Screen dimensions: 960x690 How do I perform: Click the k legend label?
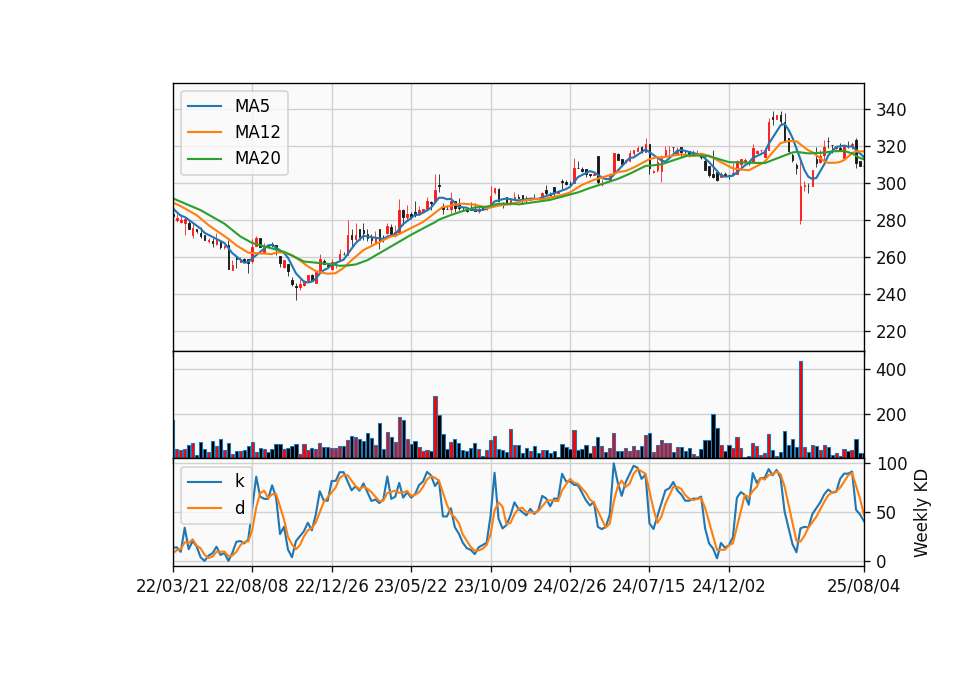click(239, 481)
